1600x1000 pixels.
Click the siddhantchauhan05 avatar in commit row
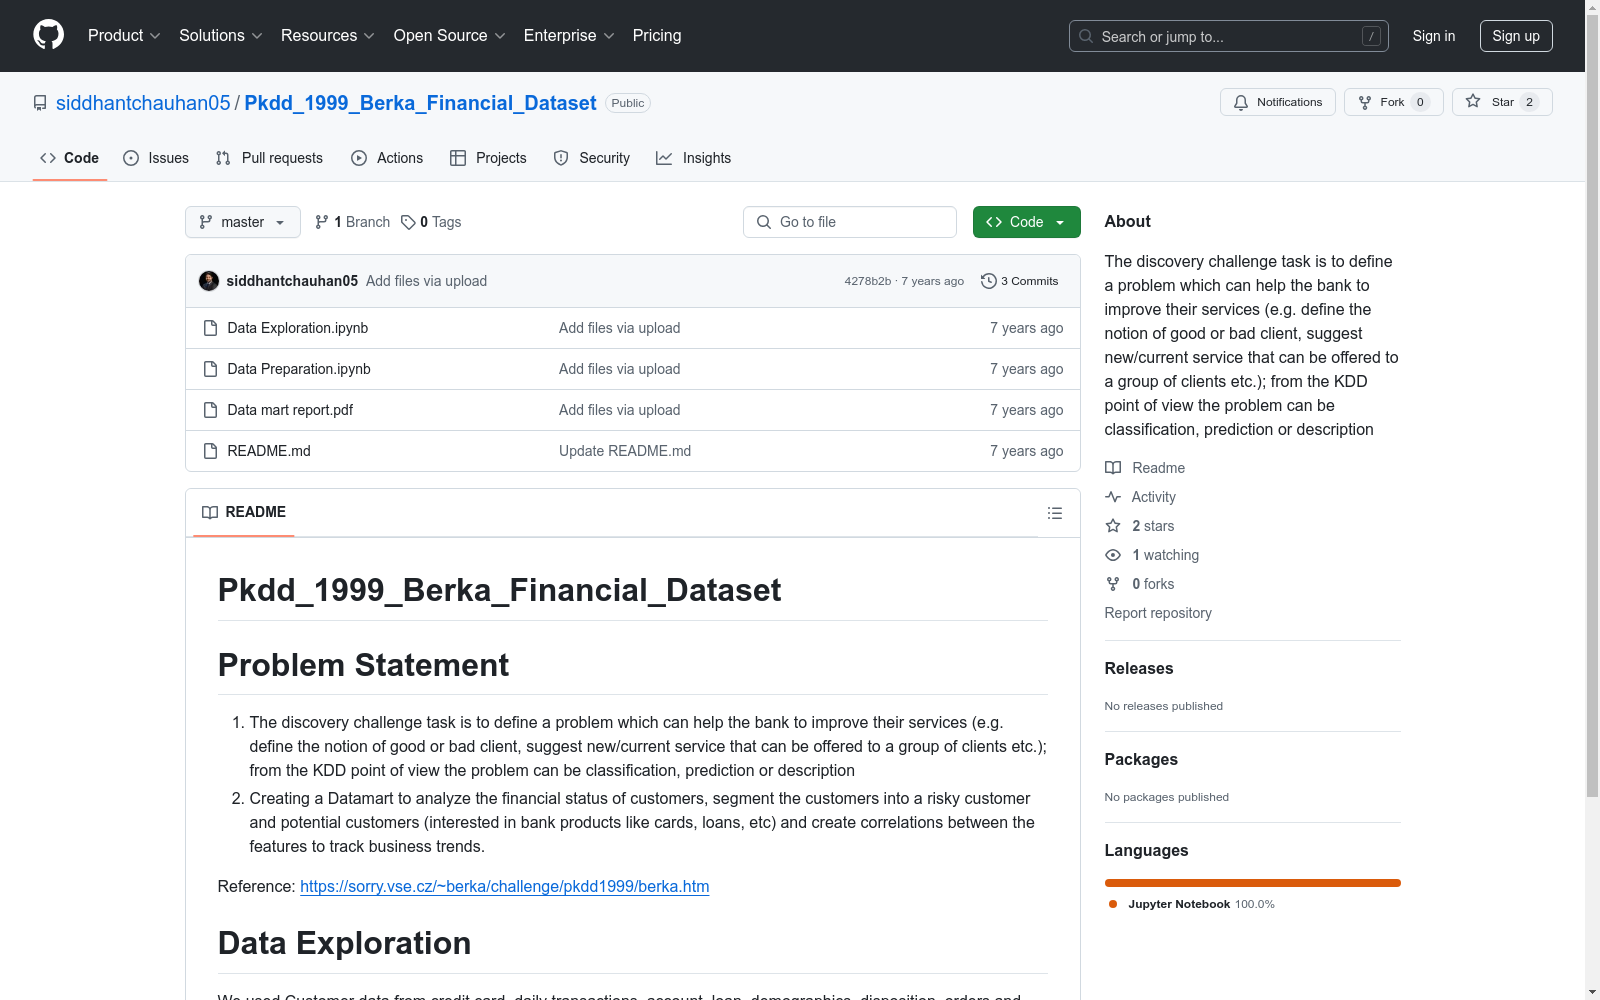pyautogui.click(x=209, y=281)
